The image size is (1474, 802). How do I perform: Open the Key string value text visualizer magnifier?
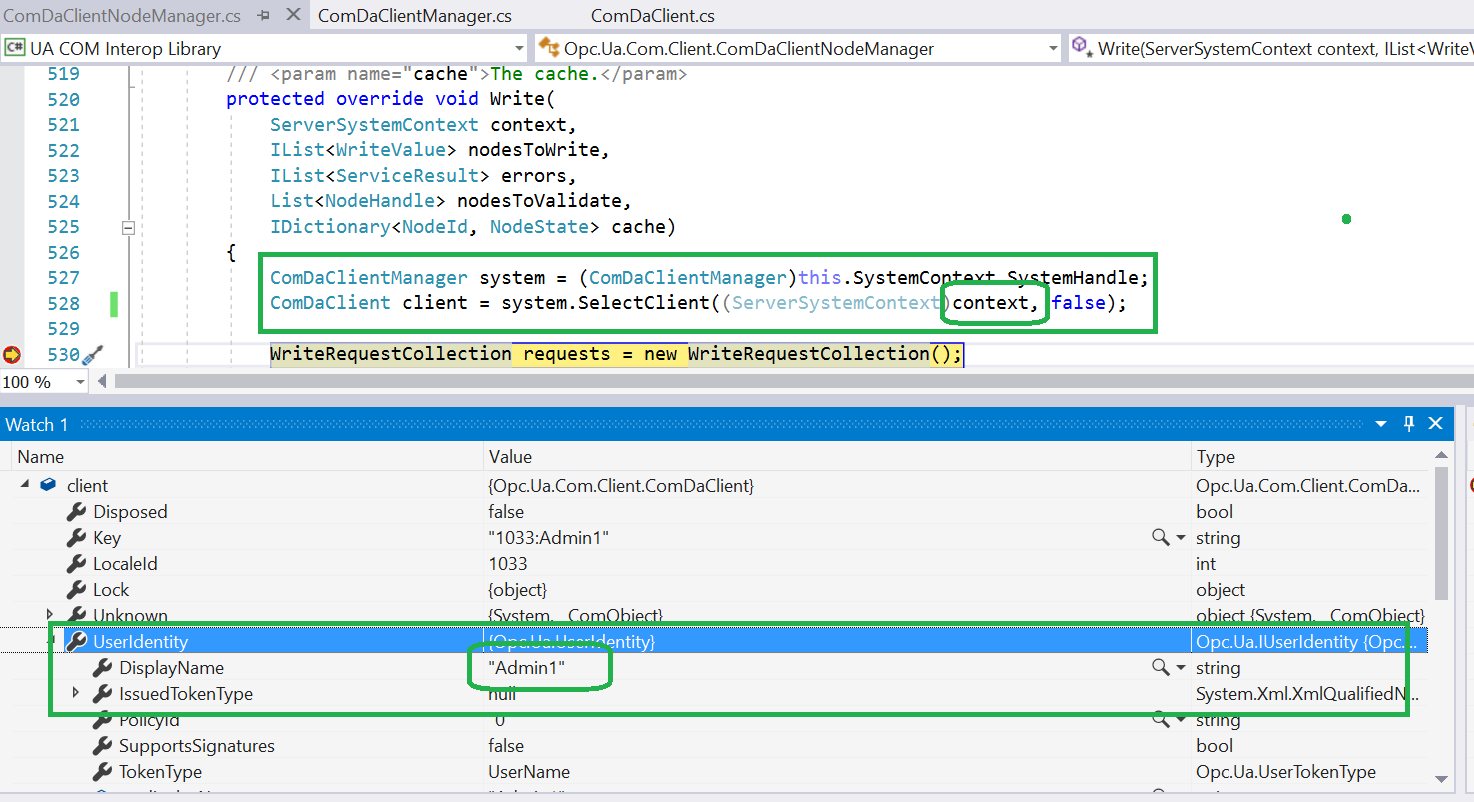coord(1159,537)
